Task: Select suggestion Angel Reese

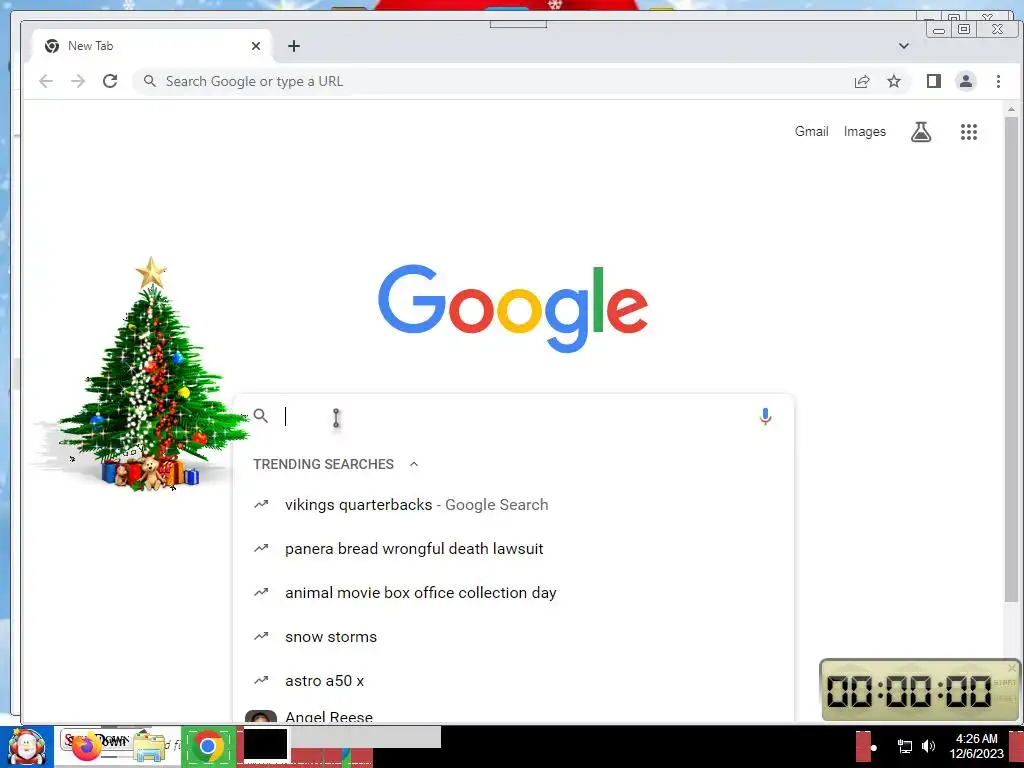Action: click(513, 715)
